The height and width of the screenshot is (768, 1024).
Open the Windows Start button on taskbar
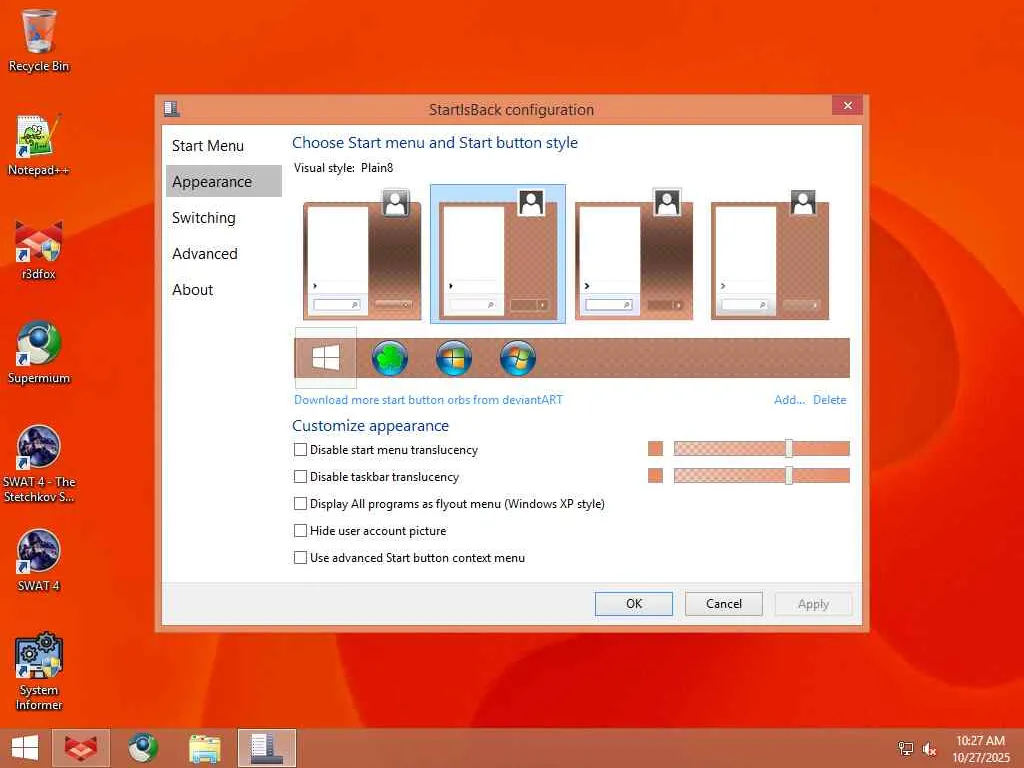point(25,748)
